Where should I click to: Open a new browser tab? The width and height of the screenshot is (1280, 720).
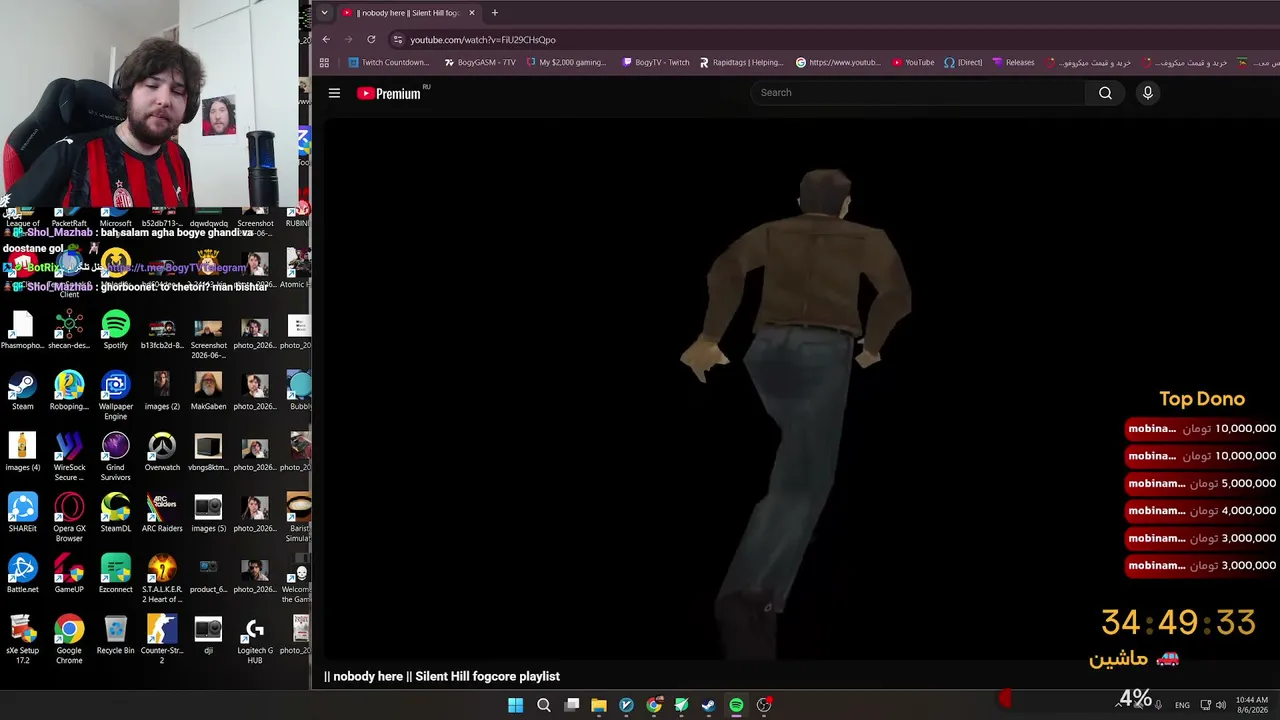[x=494, y=13]
